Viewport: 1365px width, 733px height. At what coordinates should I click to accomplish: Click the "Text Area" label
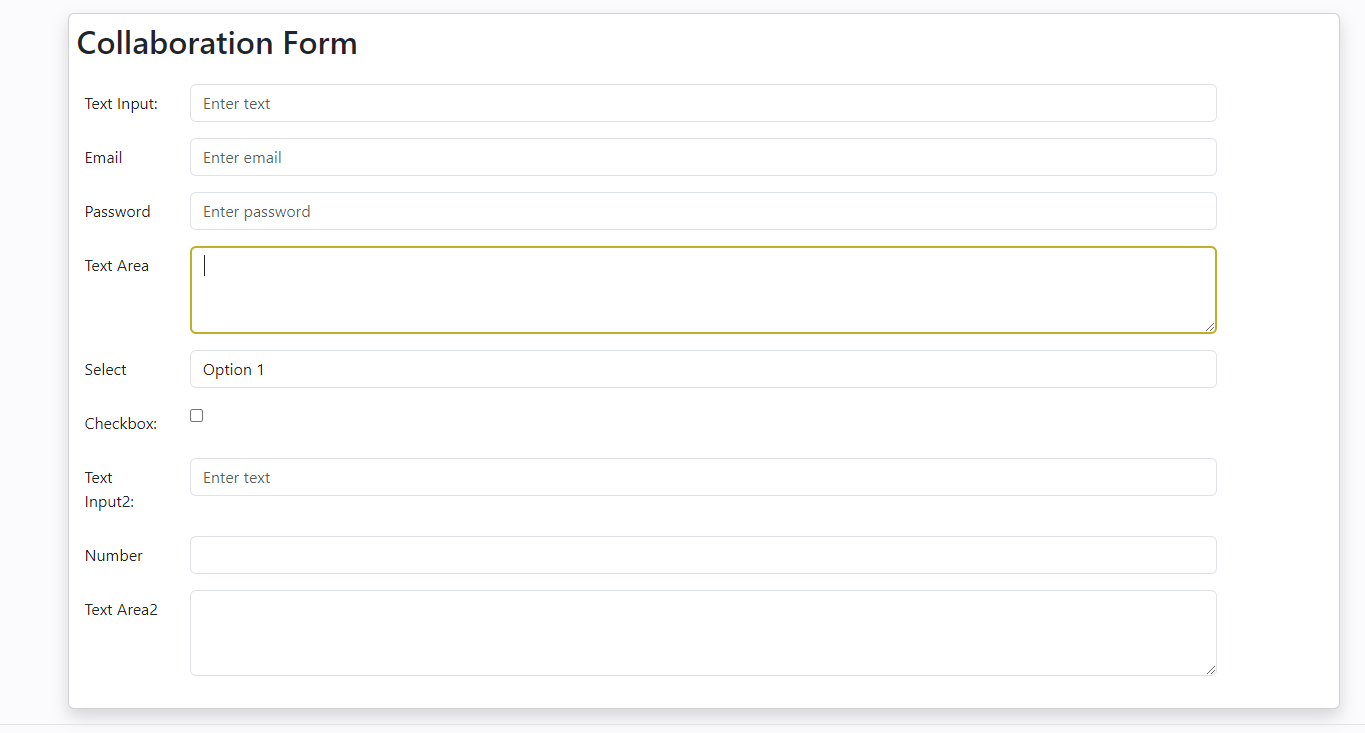[117, 265]
